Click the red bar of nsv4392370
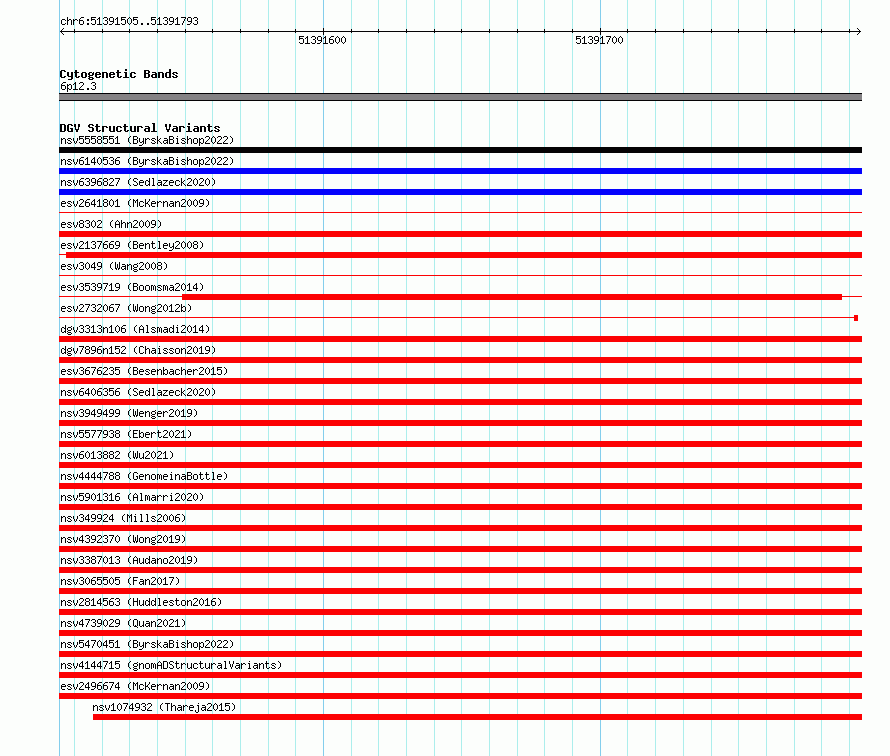 [x=460, y=549]
